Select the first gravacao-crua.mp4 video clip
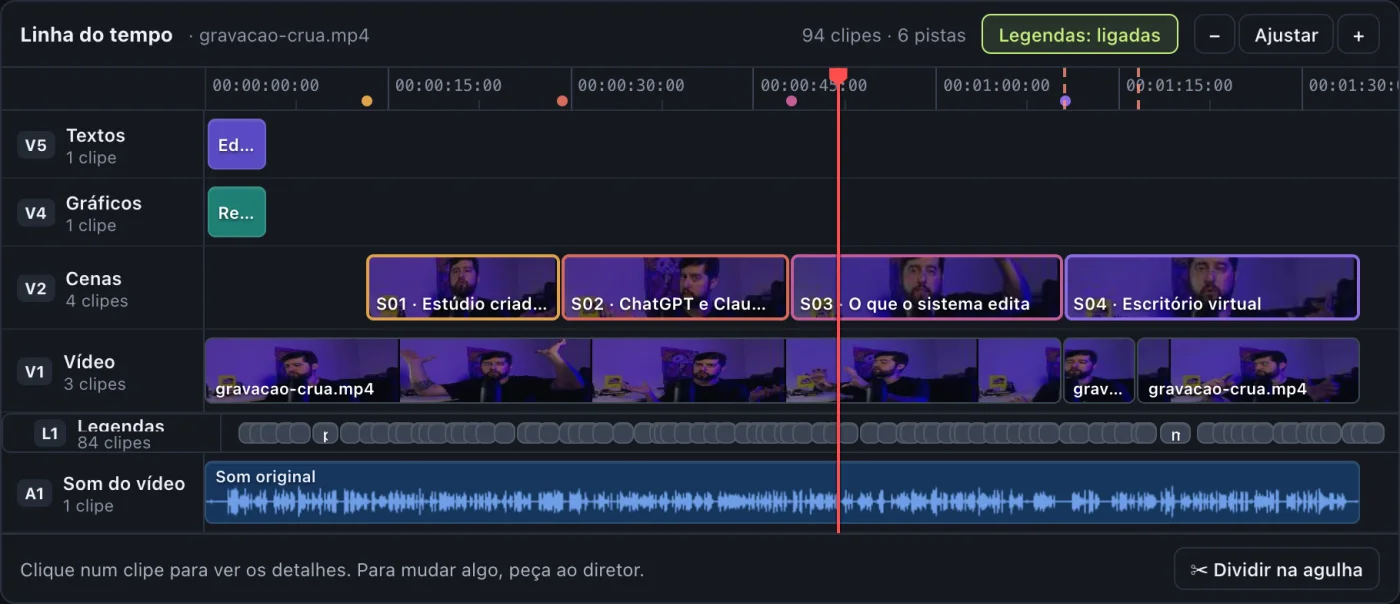 (632, 370)
